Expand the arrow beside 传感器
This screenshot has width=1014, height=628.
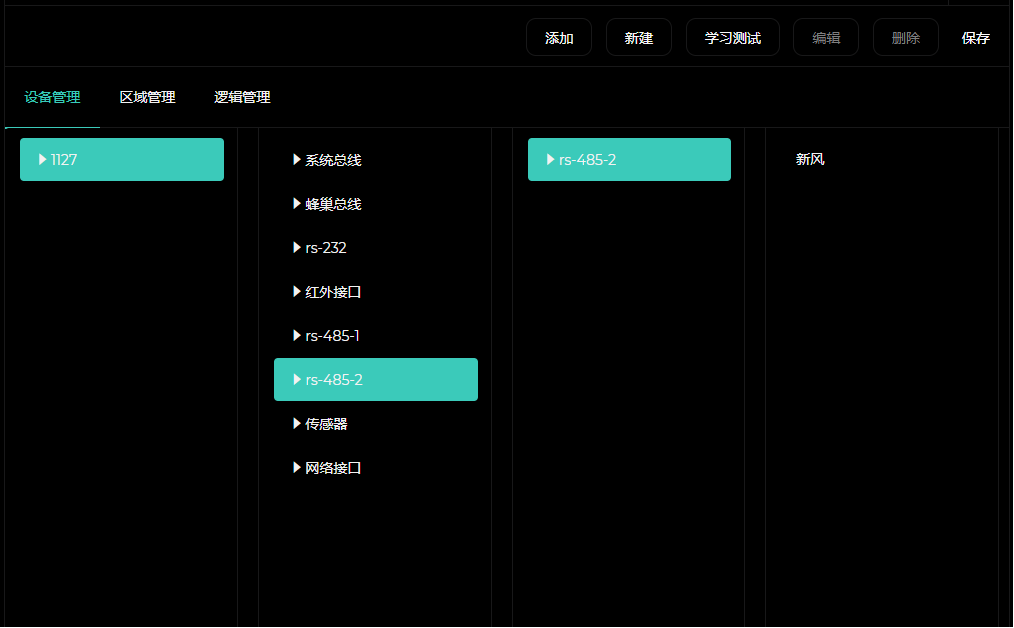(296, 423)
